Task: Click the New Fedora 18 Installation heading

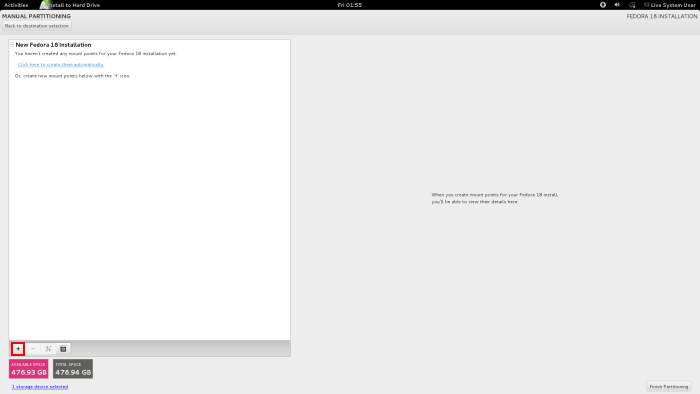Action: pyautogui.click(x=53, y=45)
